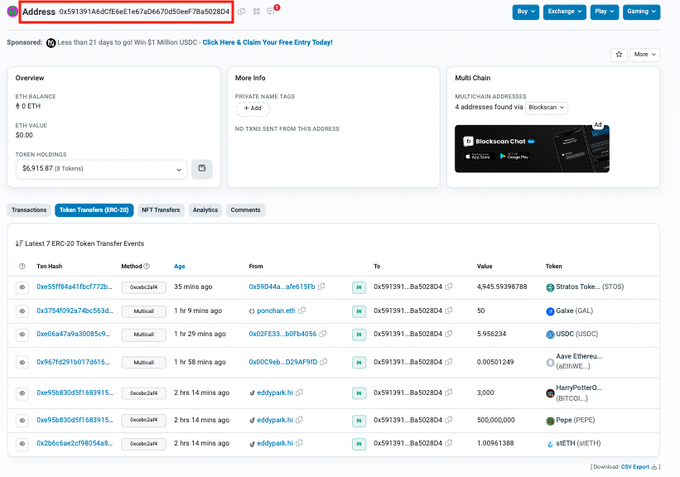Expand the token holdings $6,915.87 dropdown
Image resolution: width=680 pixels, height=477 pixels.
click(101, 169)
